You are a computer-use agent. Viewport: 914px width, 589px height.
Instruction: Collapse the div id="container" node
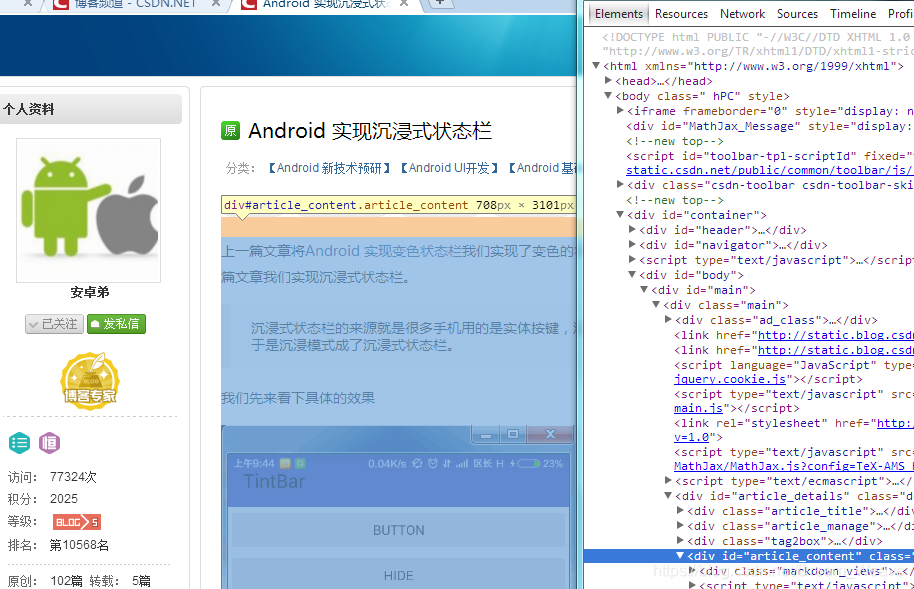620,215
